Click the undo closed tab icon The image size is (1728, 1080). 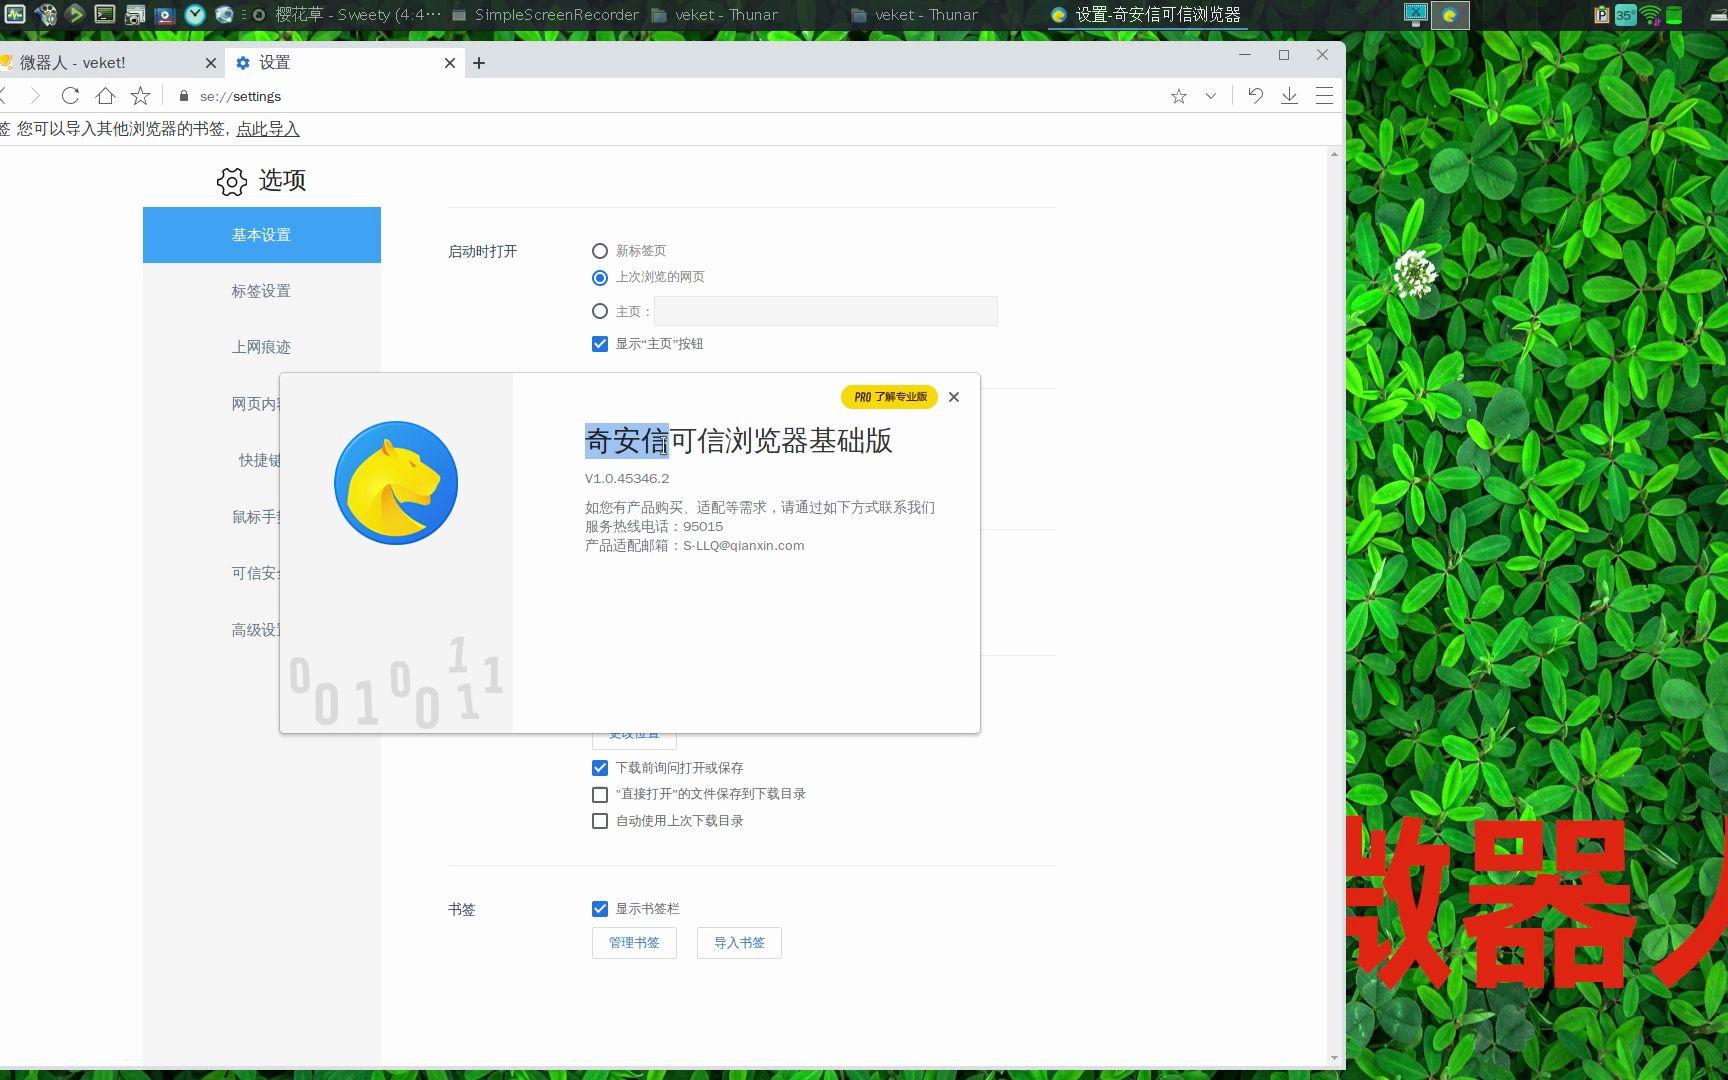(x=1255, y=96)
